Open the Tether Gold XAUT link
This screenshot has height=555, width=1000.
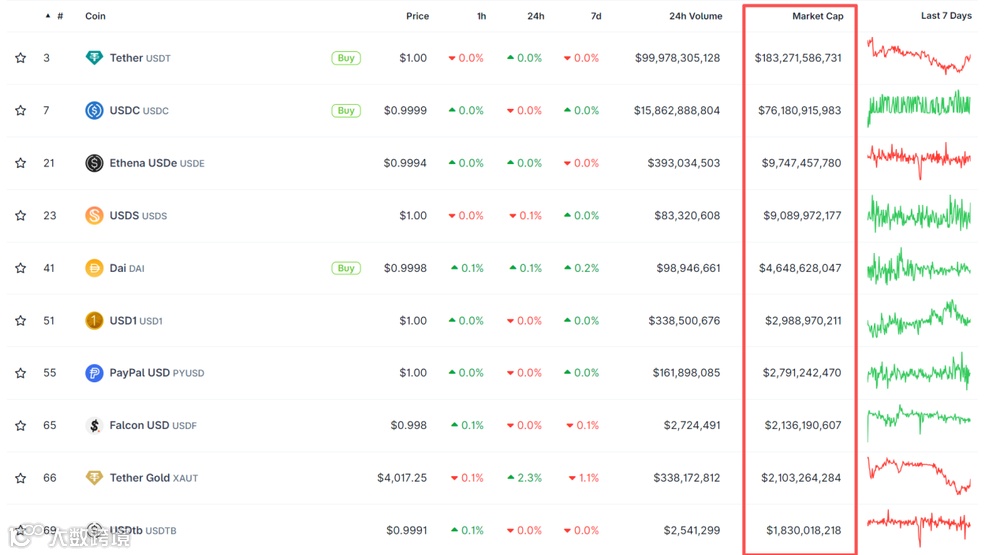point(154,478)
